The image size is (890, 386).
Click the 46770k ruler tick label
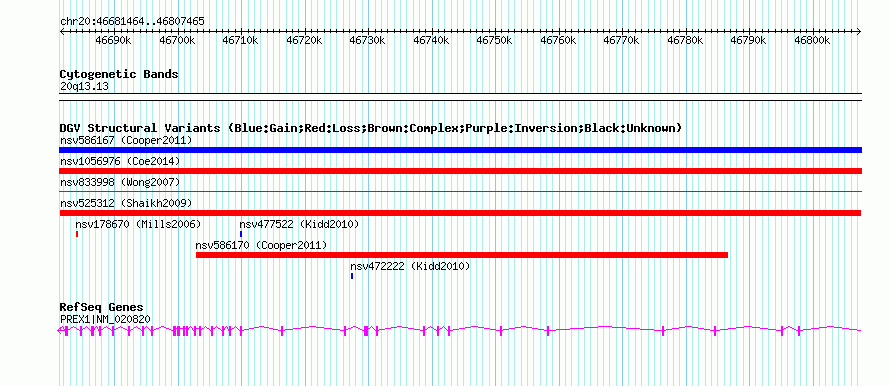[x=622, y=41]
